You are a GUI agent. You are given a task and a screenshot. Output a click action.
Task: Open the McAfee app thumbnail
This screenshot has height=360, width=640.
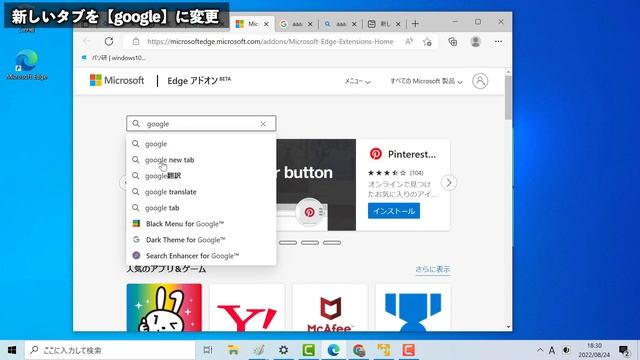point(330,307)
